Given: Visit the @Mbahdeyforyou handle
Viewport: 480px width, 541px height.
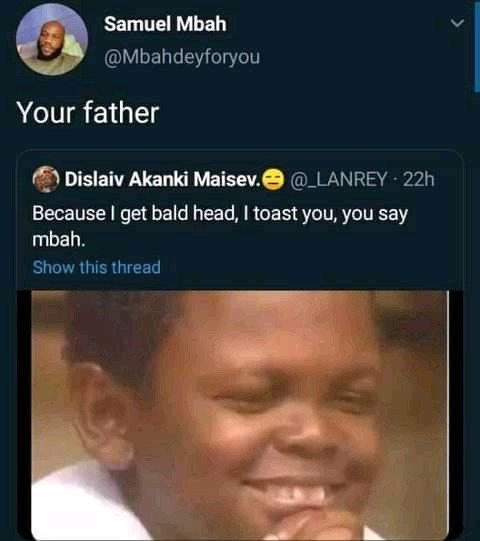Looking at the screenshot, I should click(x=182, y=57).
